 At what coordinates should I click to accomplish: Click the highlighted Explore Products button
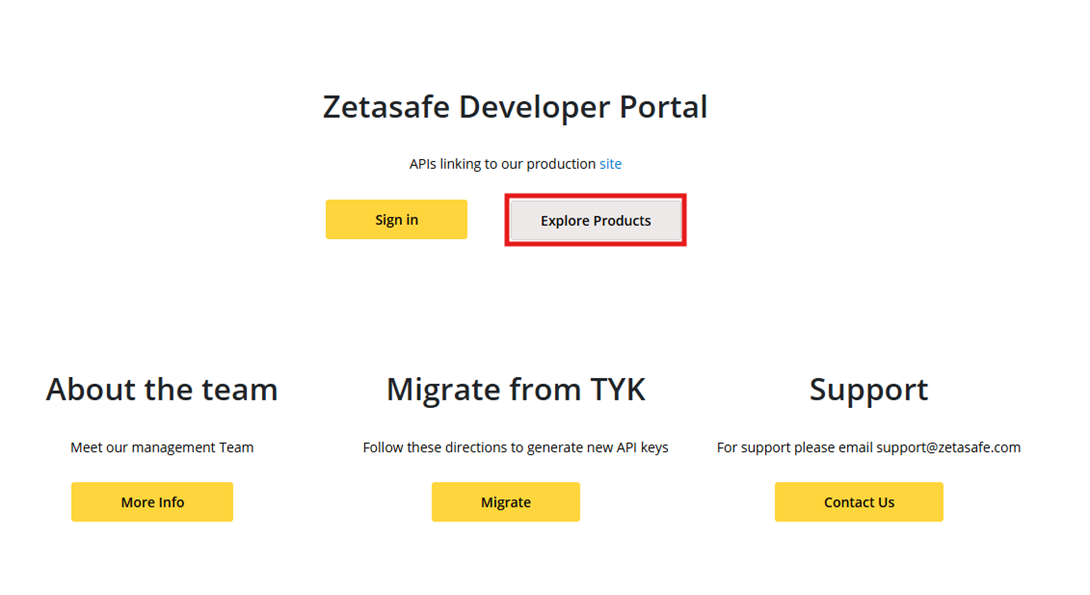595,219
